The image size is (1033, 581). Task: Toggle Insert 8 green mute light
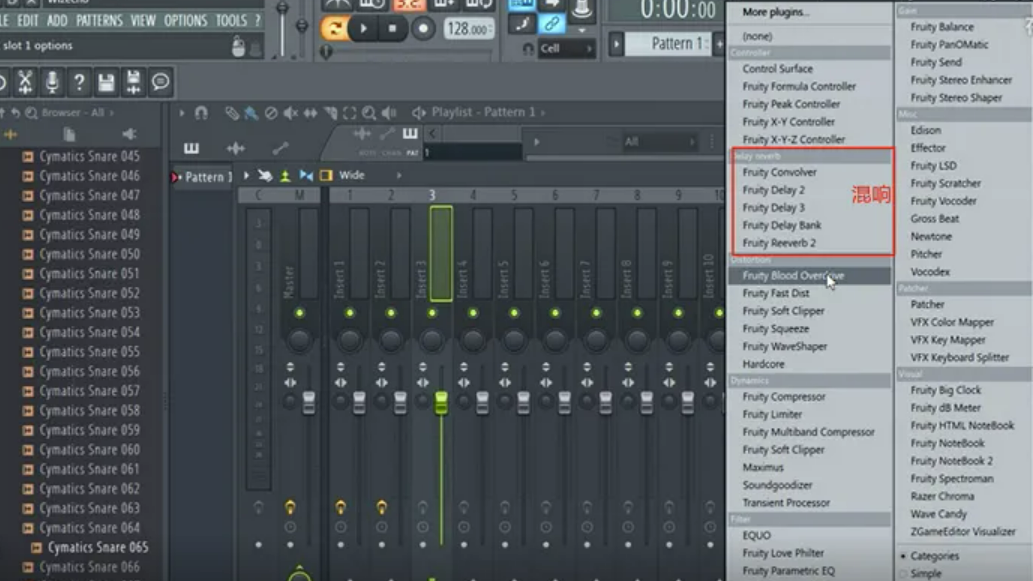click(x=637, y=313)
